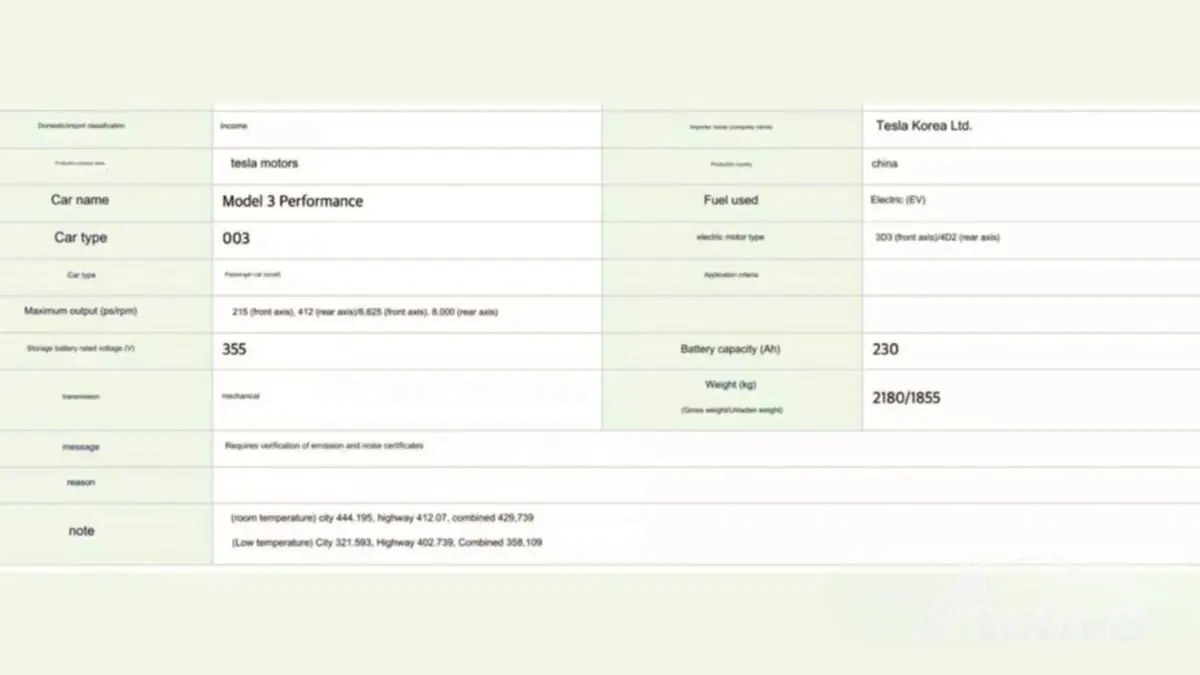
Task: Select the '003' car type value
Action: click(236, 239)
